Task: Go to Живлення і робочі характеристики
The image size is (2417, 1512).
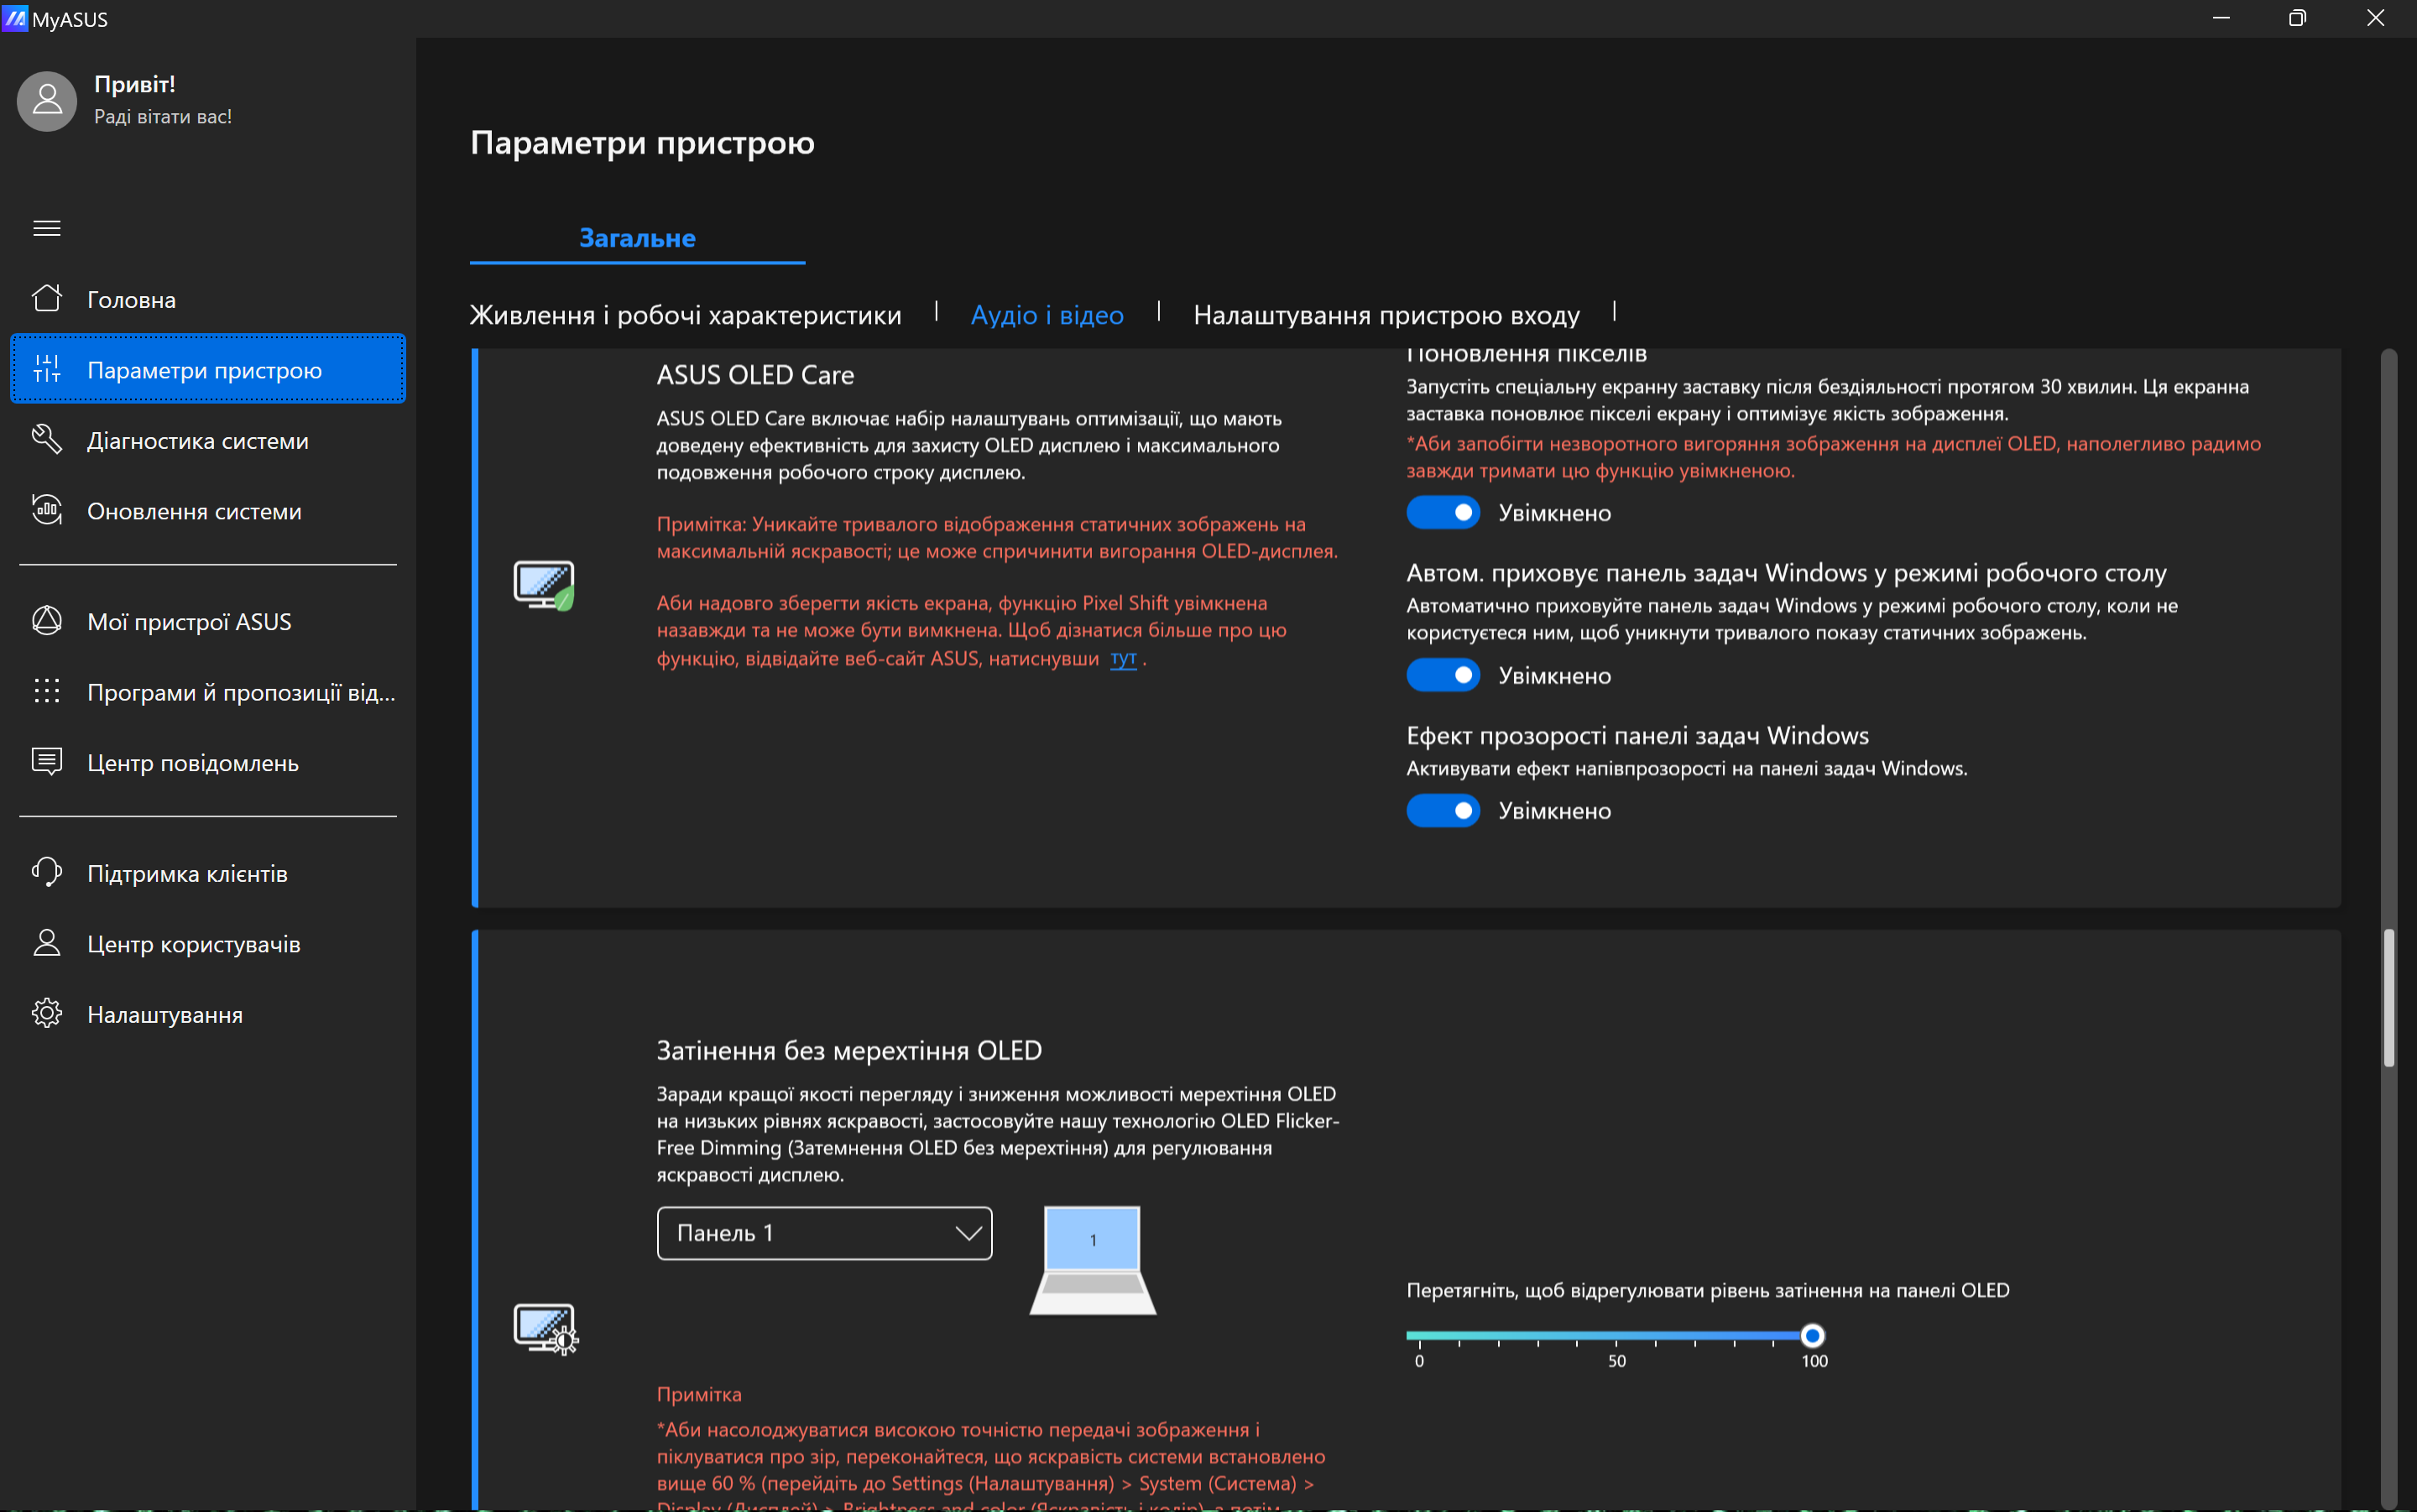Action: click(685, 315)
